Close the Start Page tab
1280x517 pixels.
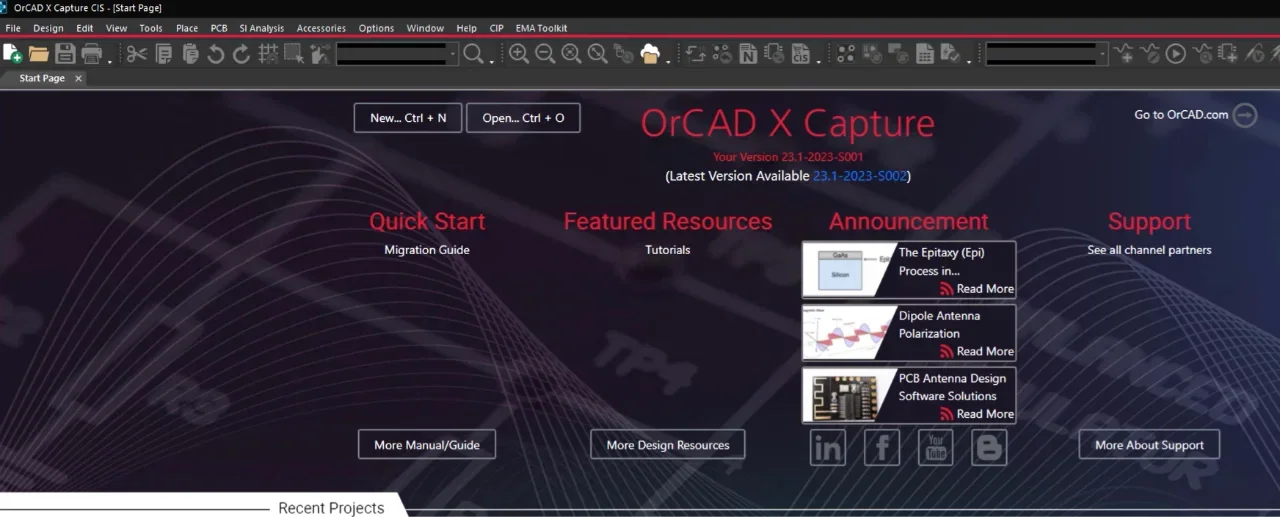point(79,78)
